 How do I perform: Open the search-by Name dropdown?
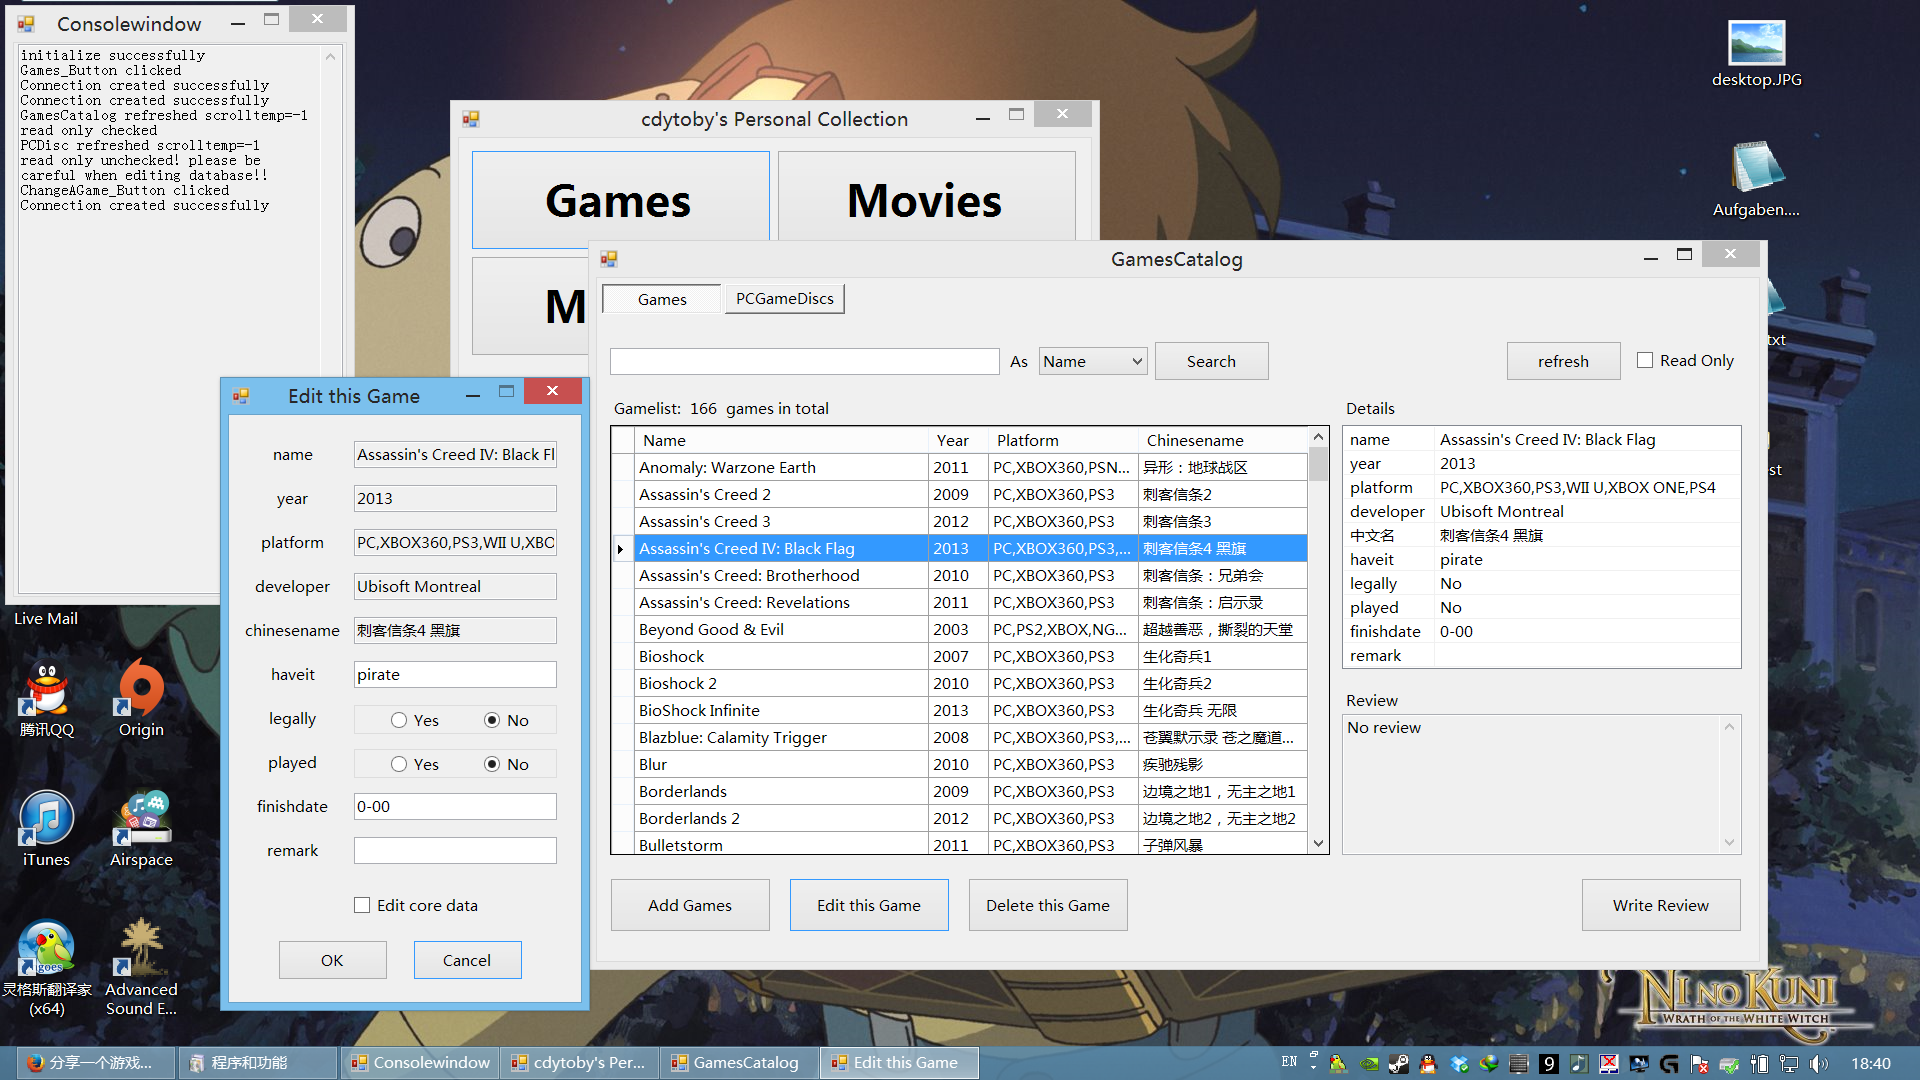[x=1093, y=361]
